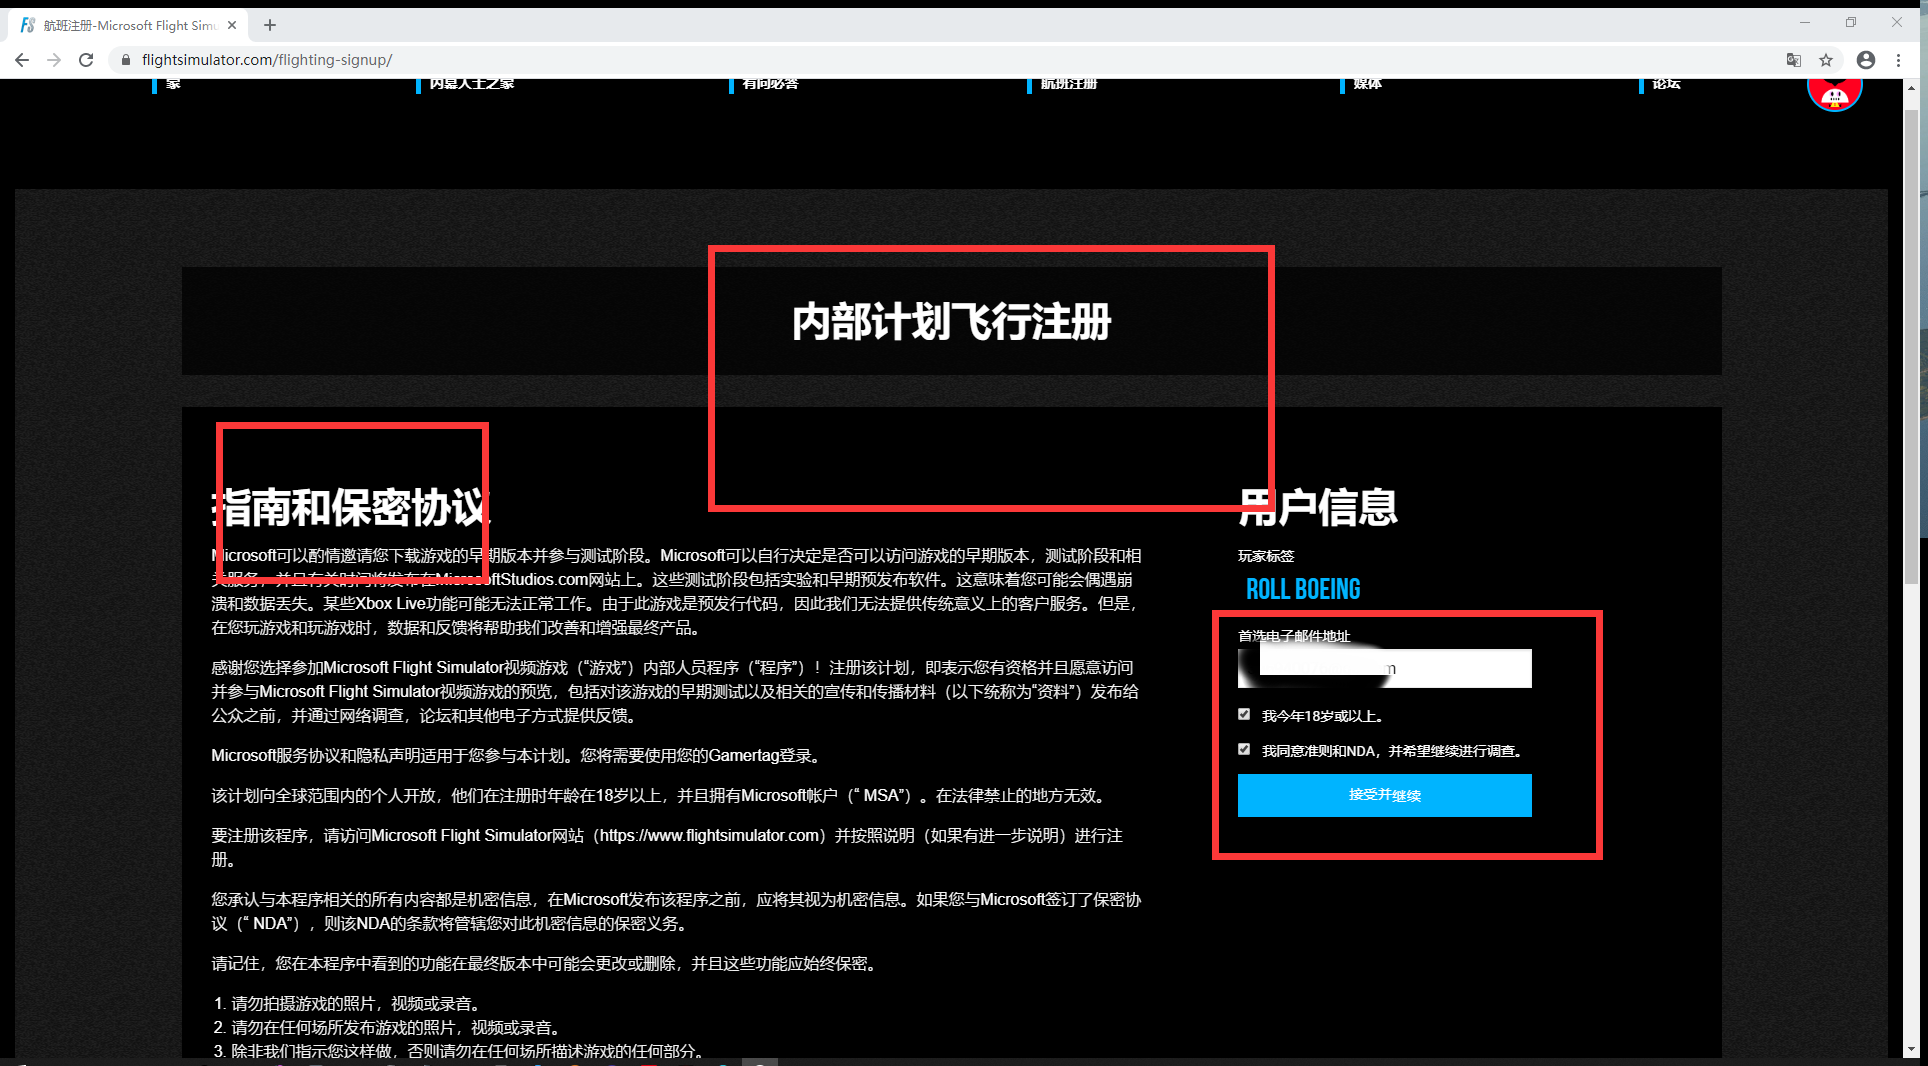Click the email address input field
The height and width of the screenshot is (1066, 1928).
[1384, 668]
